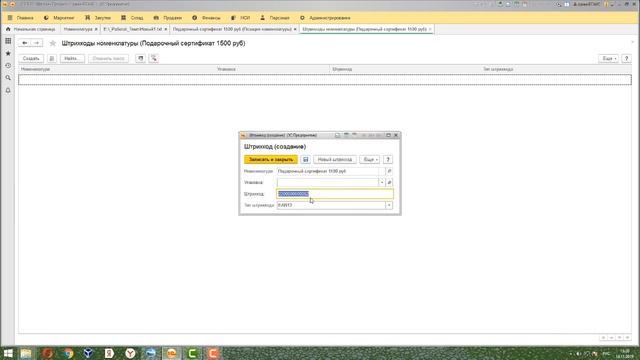The height and width of the screenshot is (360, 640).
Task: Expand the Тип штрихкода dropdown arrow
Action: [389, 205]
